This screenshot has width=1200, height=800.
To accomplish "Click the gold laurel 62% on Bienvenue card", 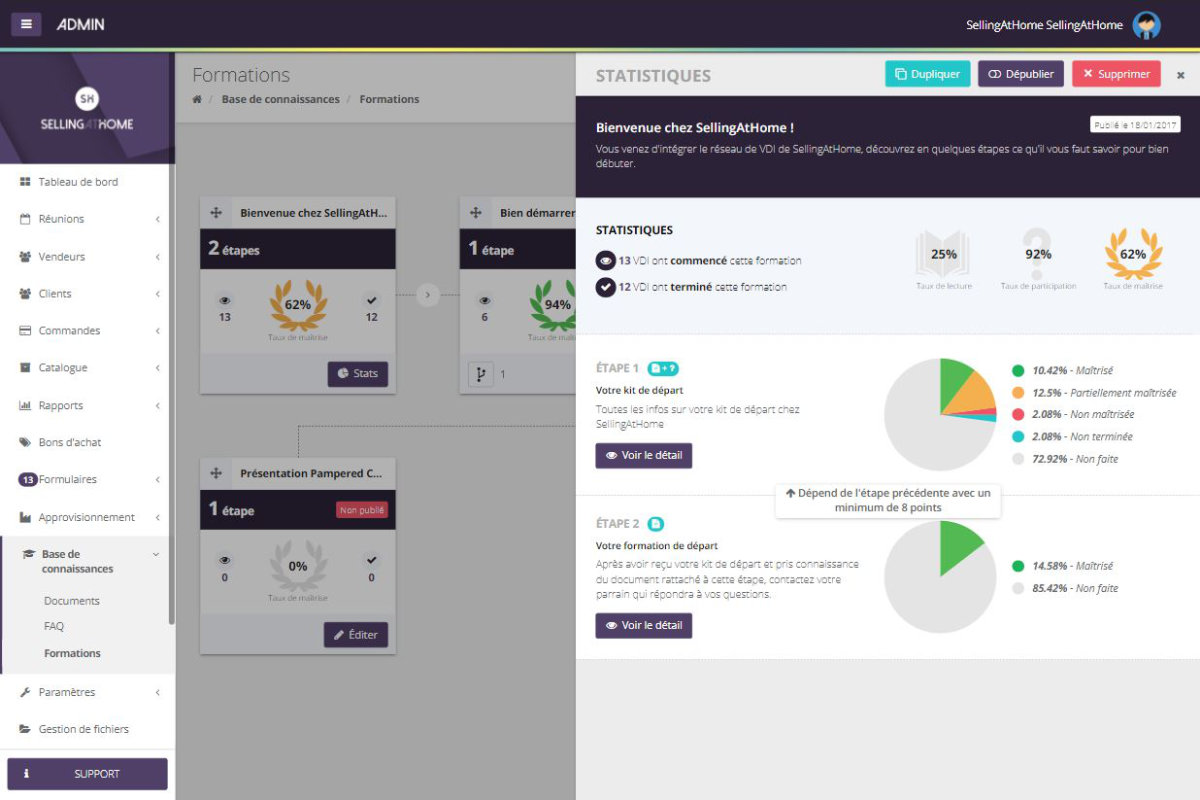I will (298, 306).
